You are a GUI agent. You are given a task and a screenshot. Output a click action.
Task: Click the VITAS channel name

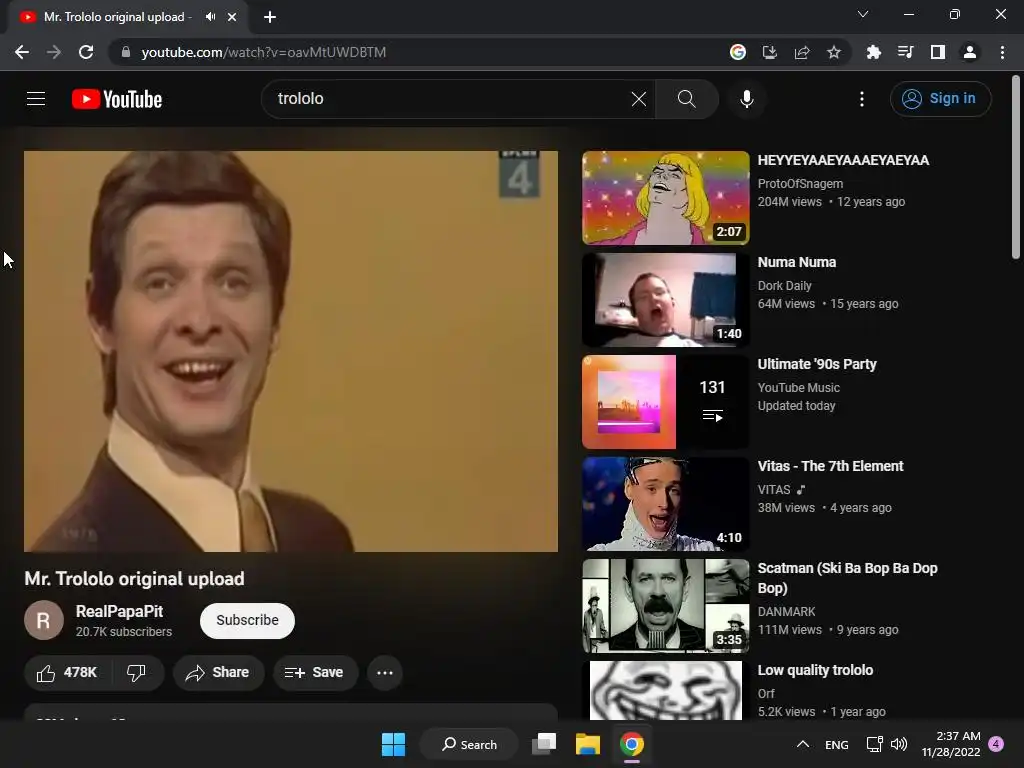tap(774, 489)
